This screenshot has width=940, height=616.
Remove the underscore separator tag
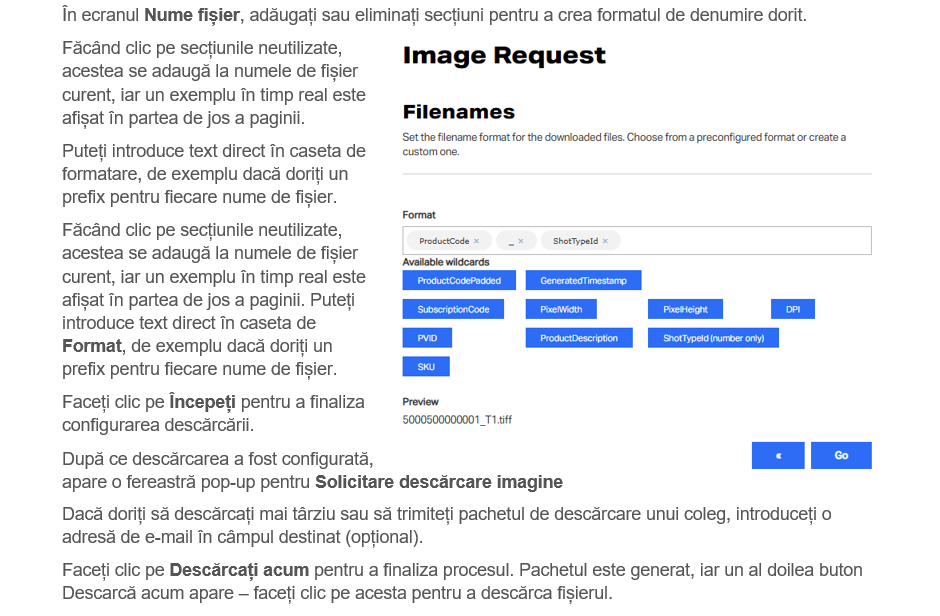(521, 241)
